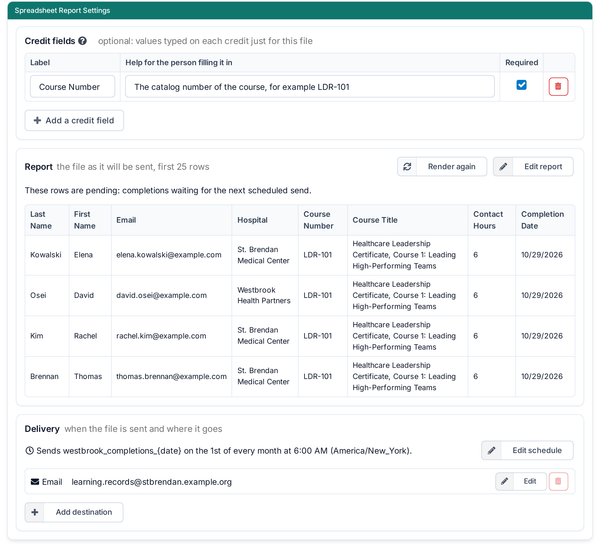Screen dimensions: 600x547
Task: Edit the email destination
Action: coord(521,481)
